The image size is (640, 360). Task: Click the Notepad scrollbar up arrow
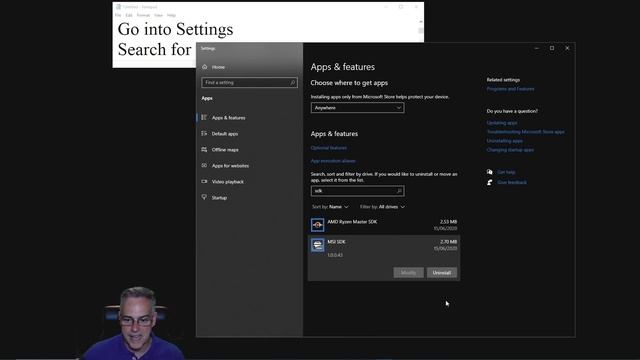pyautogui.click(x=420, y=21)
